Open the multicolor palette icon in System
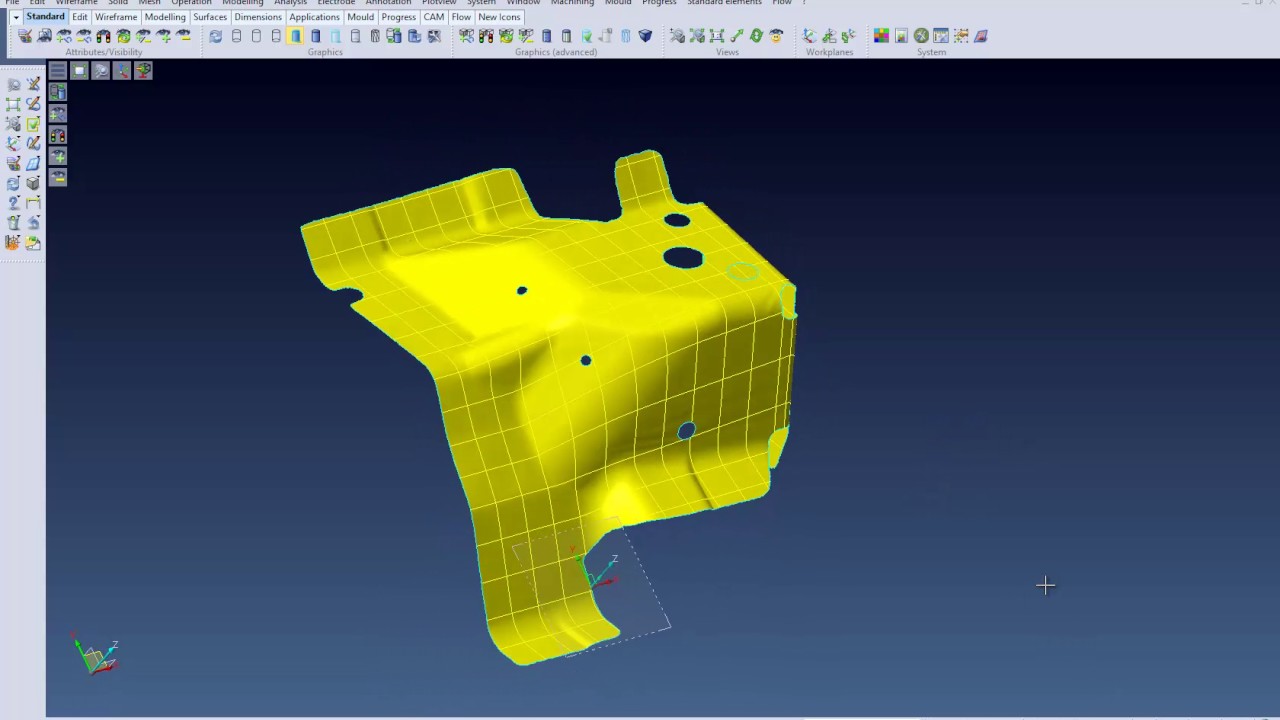 click(881, 36)
